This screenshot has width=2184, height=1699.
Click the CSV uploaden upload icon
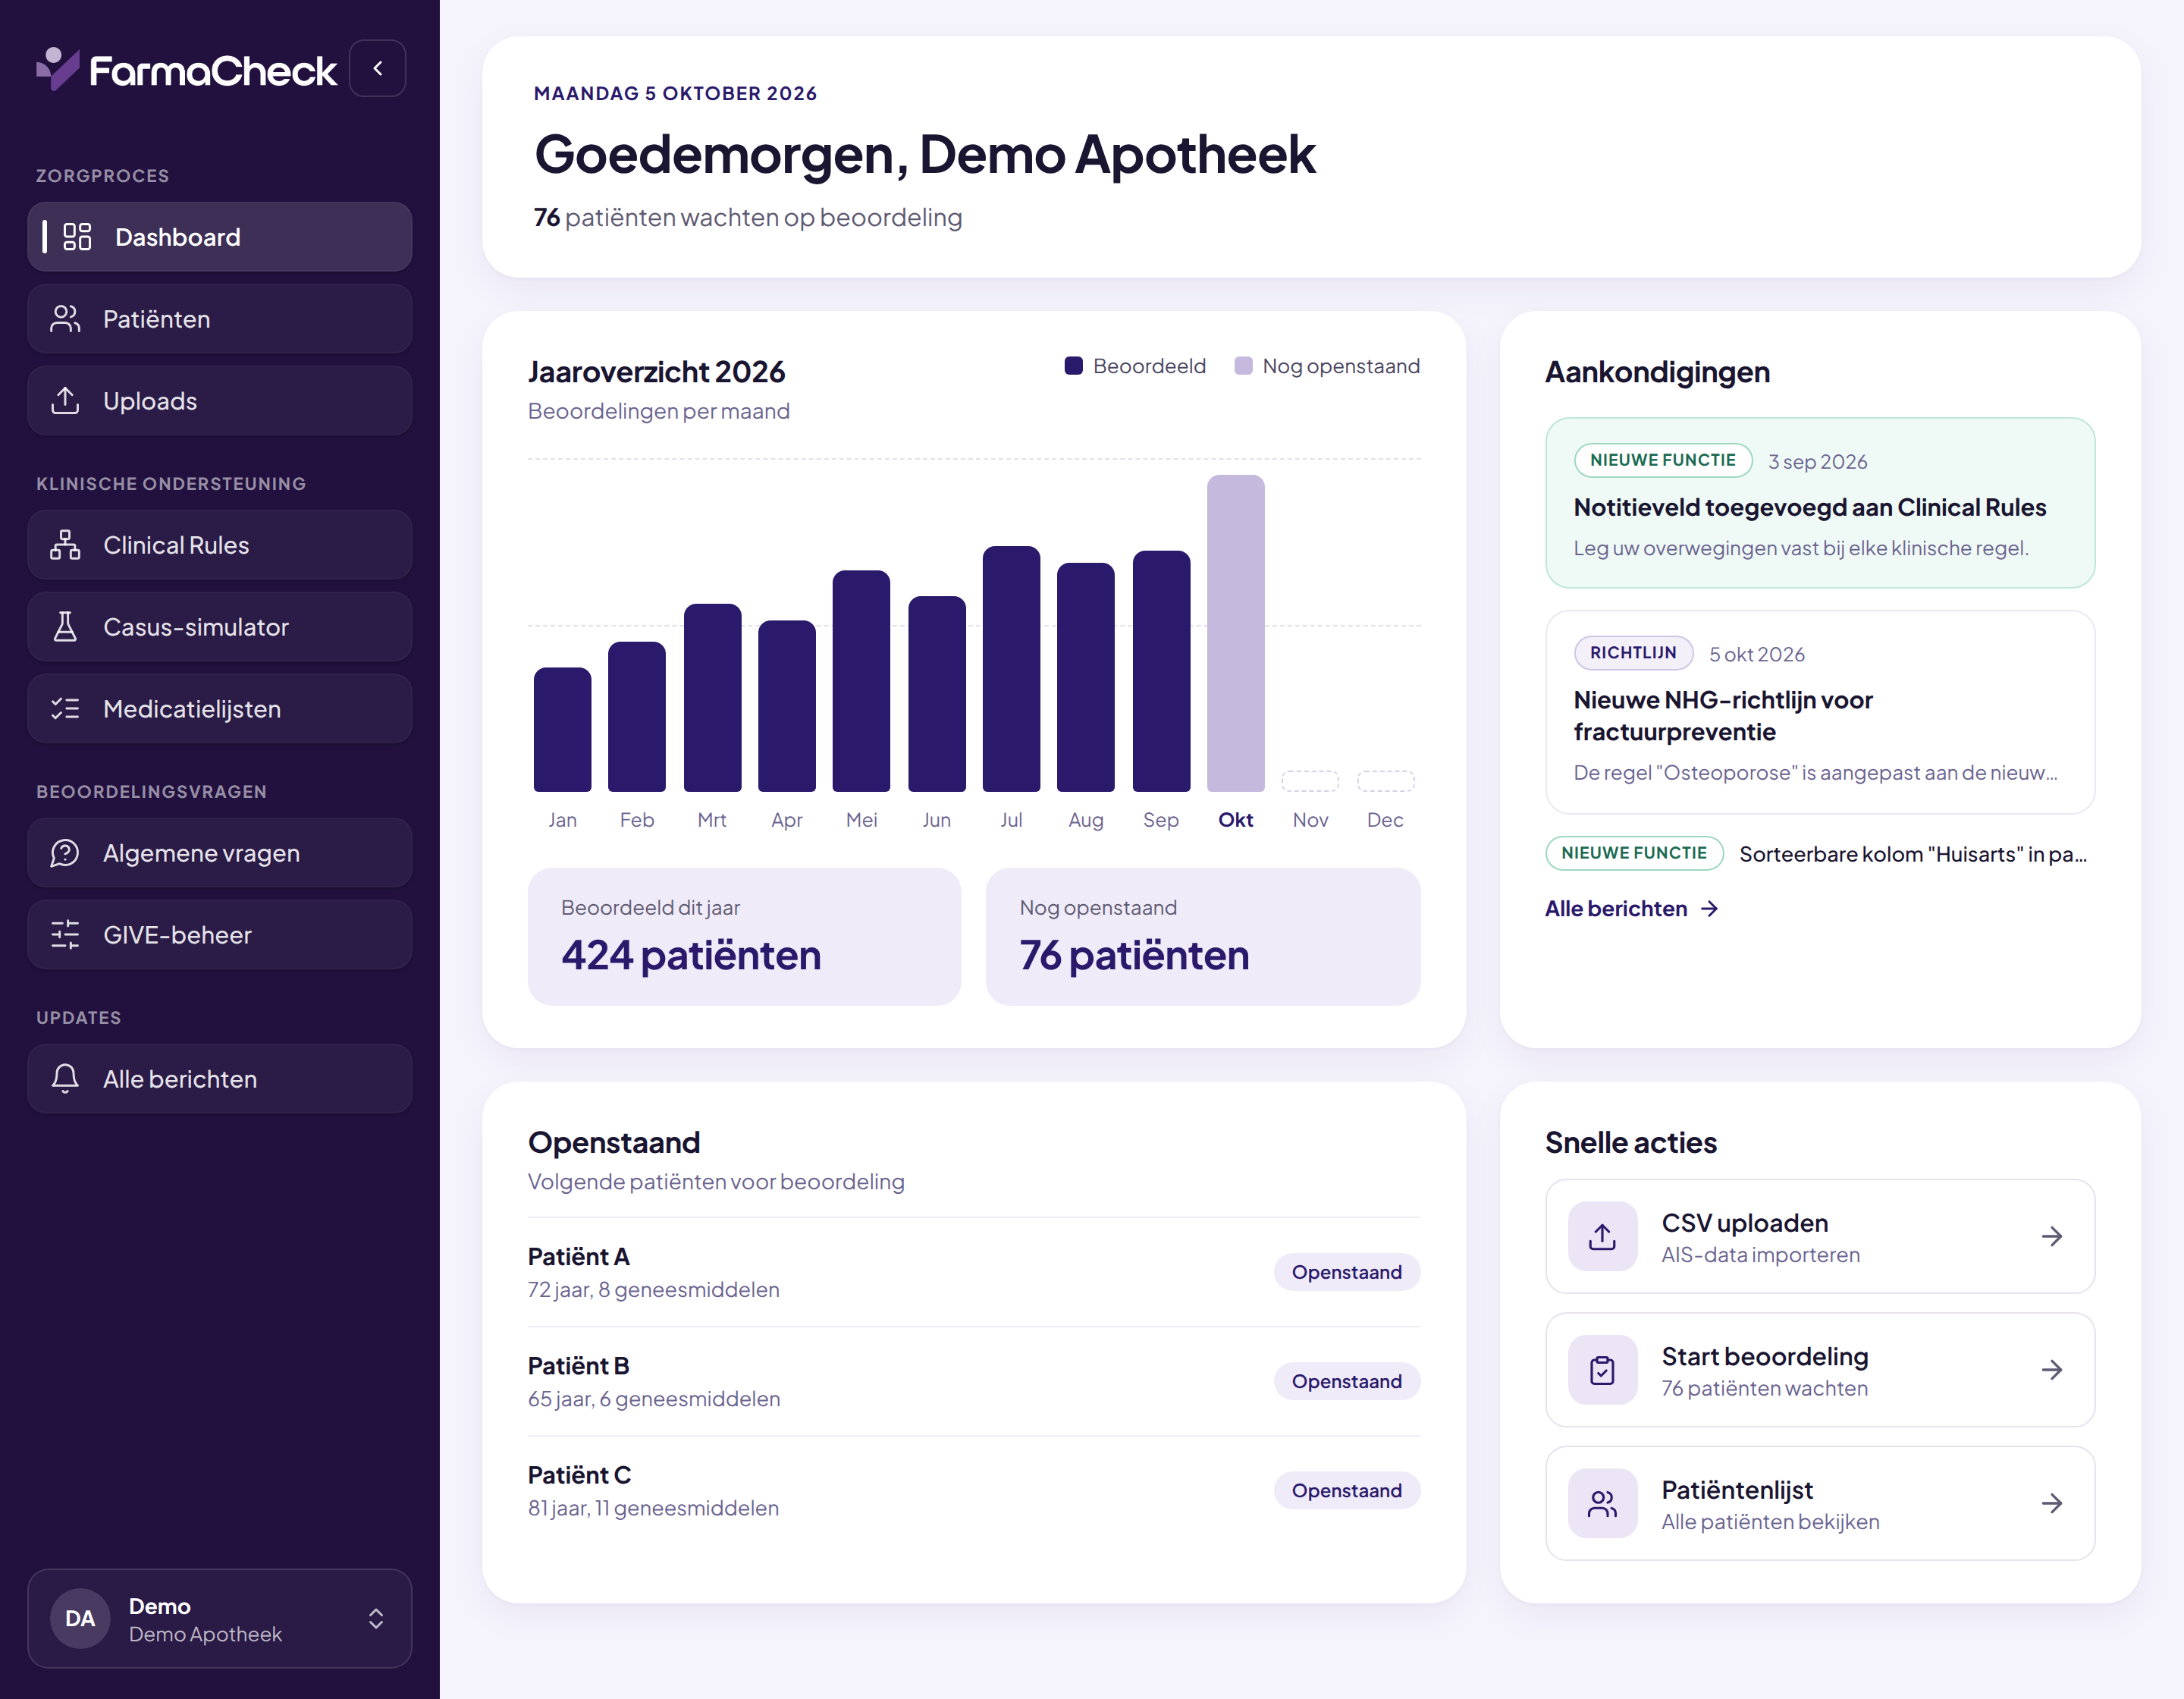pyautogui.click(x=1602, y=1237)
